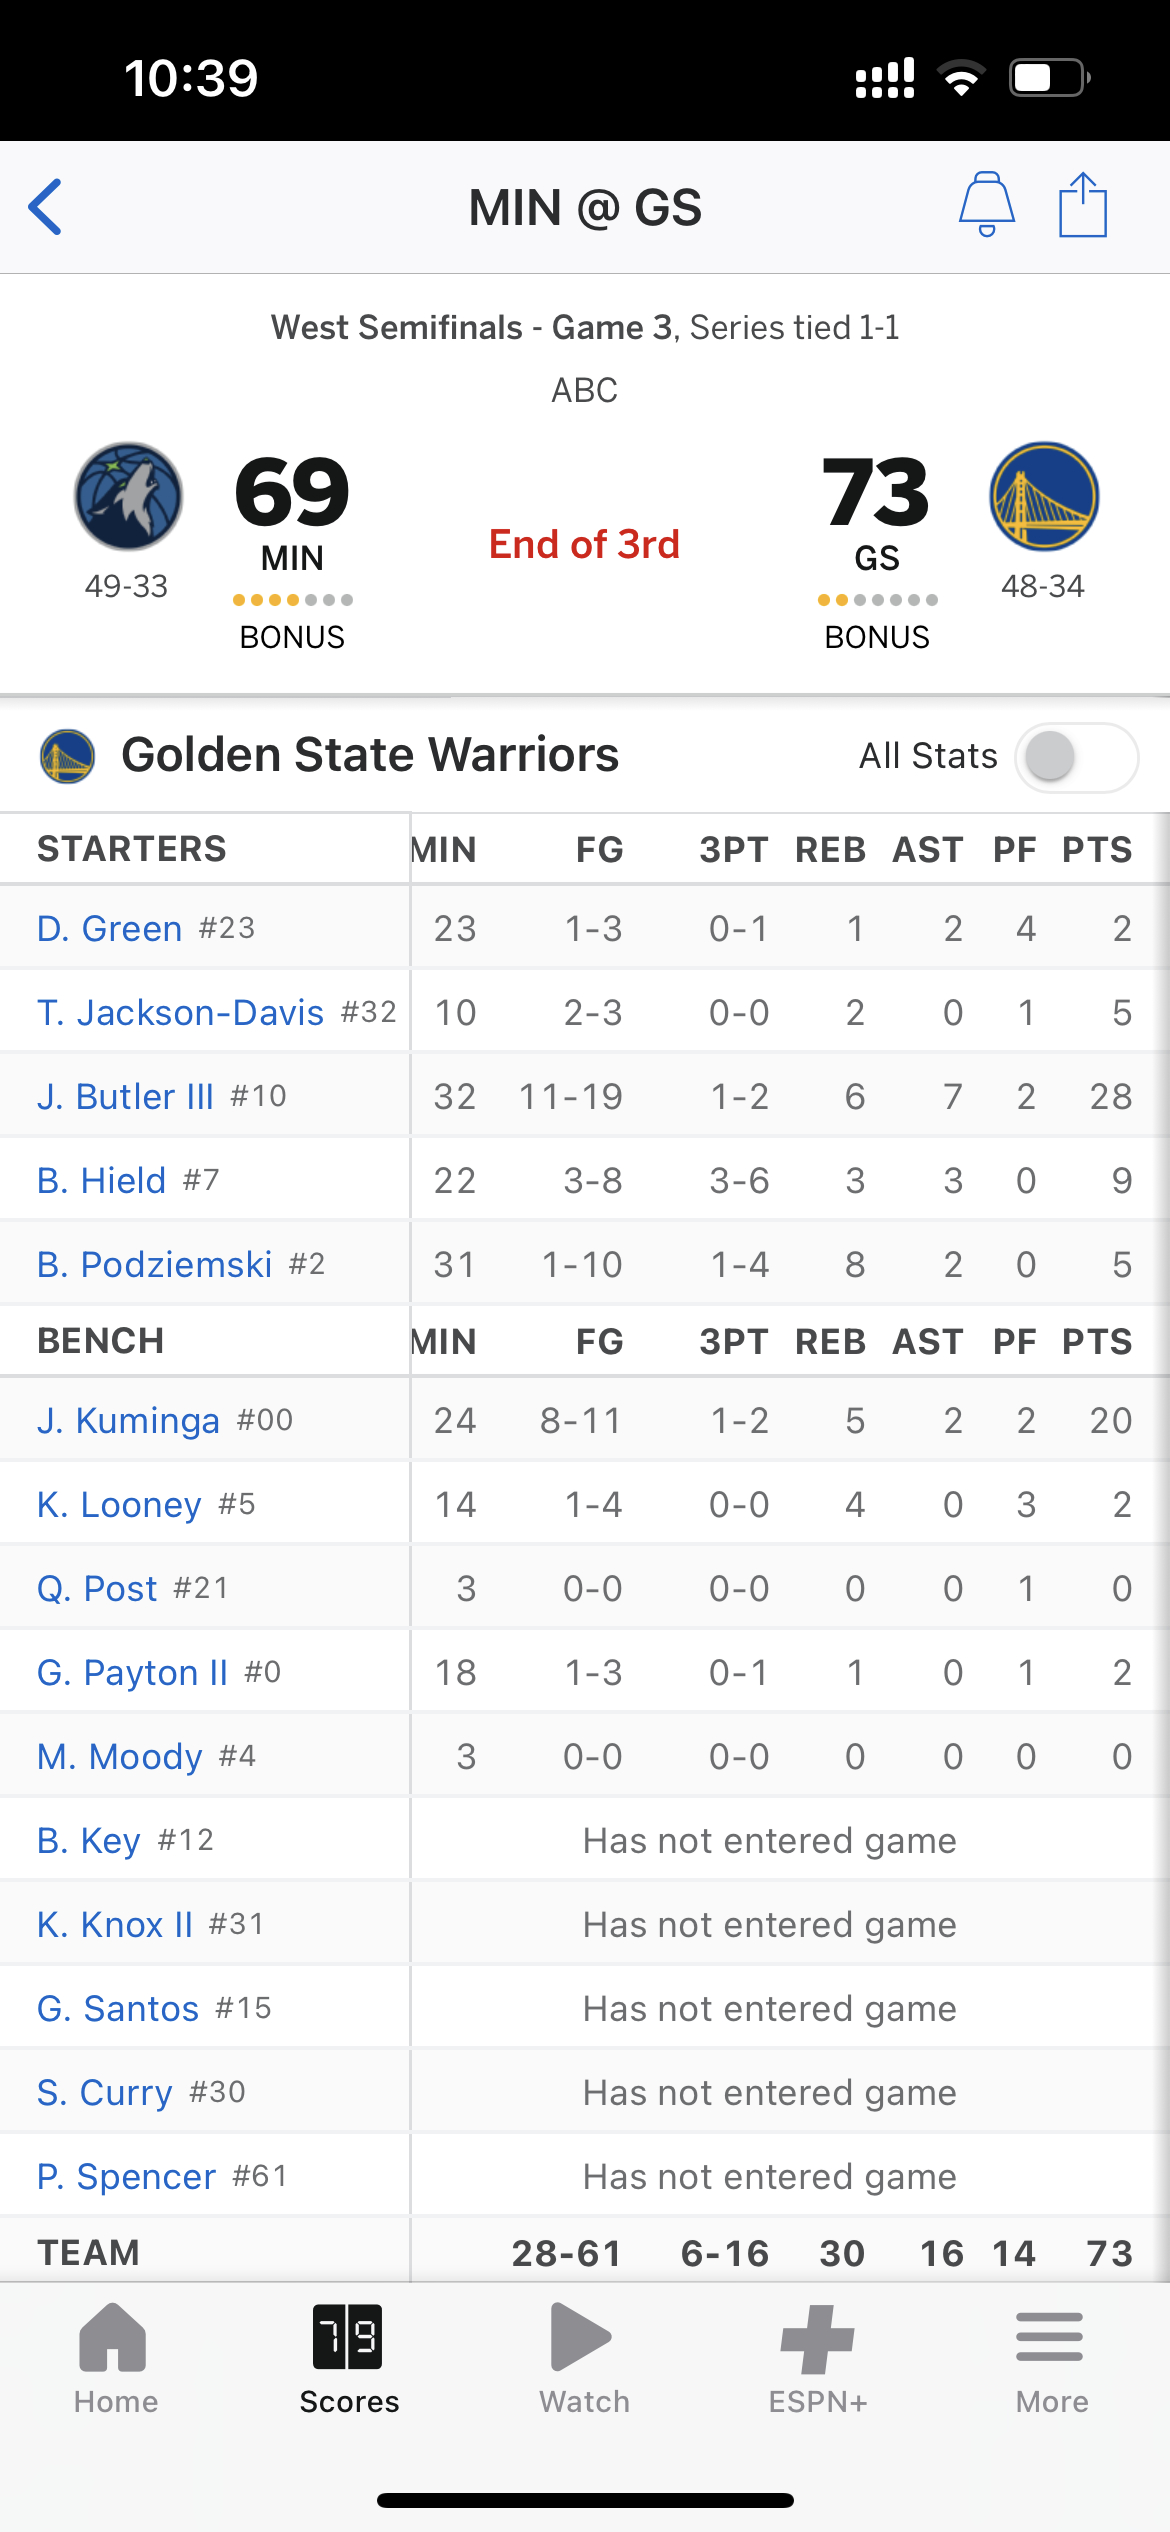The height and width of the screenshot is (2532, 1170).
Task: Open J. Kuminga player profile
Action: [128, 1420]
